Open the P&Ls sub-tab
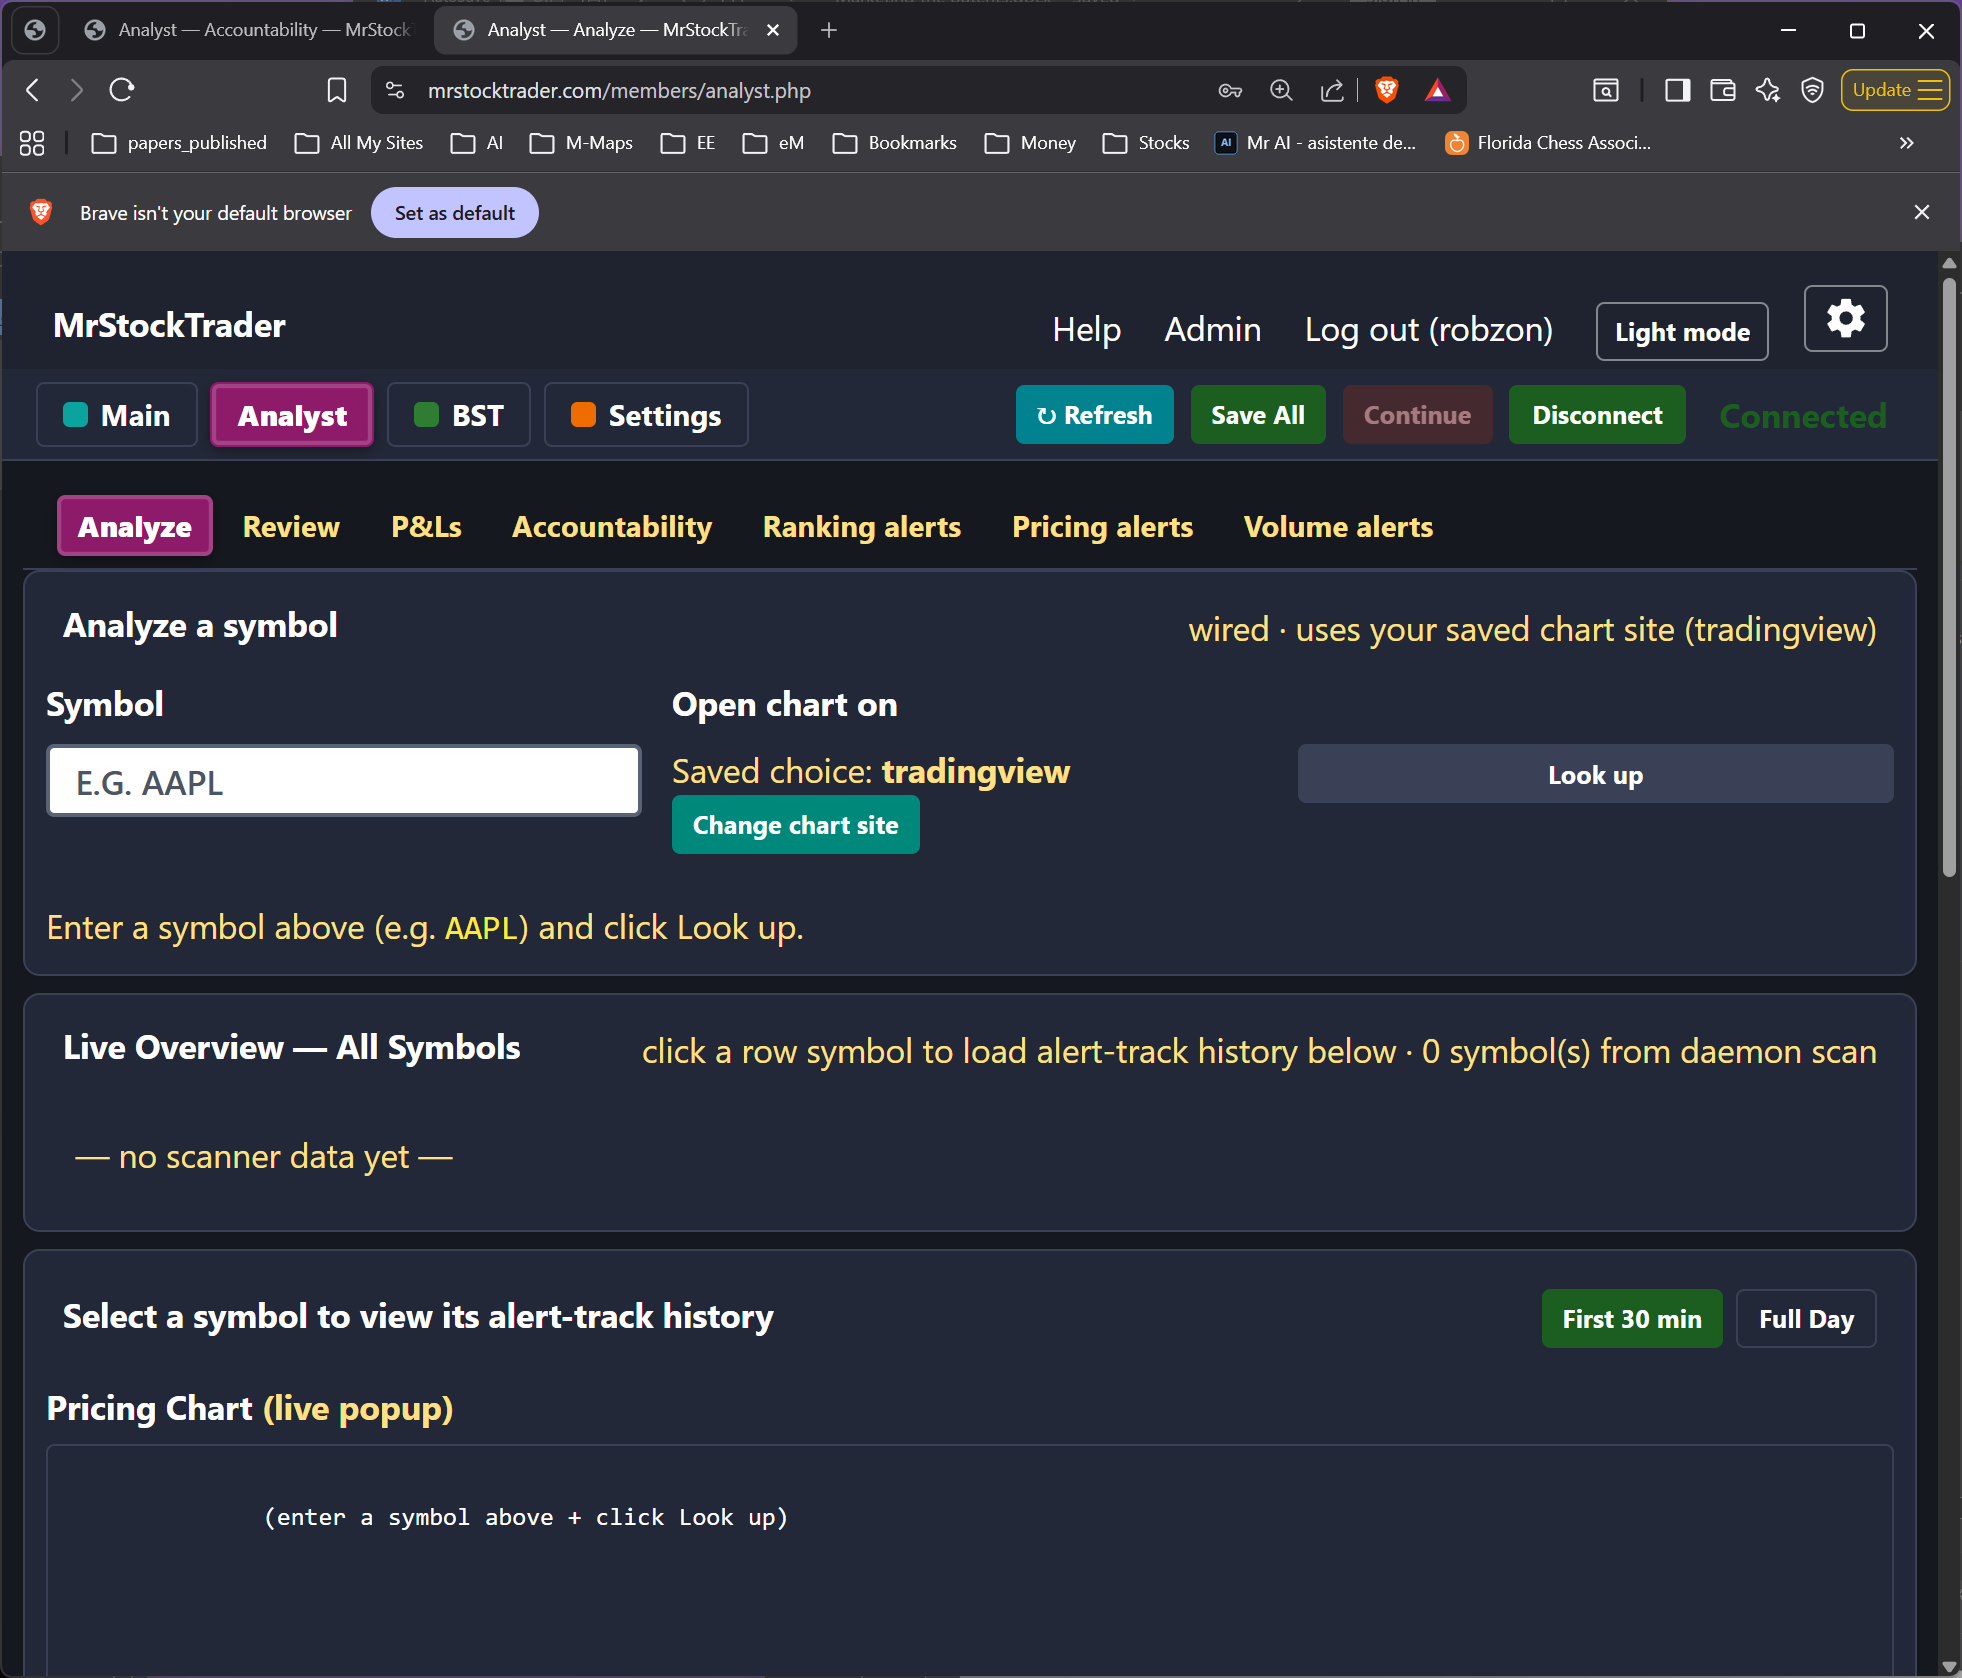 [426, 526]
